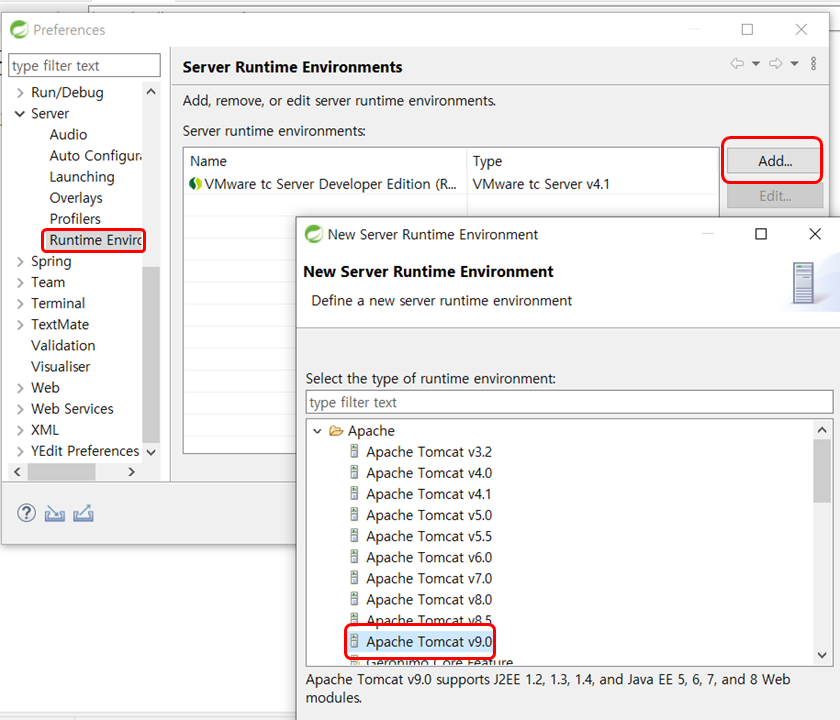
Task: Open Profilers under Server preferences
Action: (x=75, y=219)
